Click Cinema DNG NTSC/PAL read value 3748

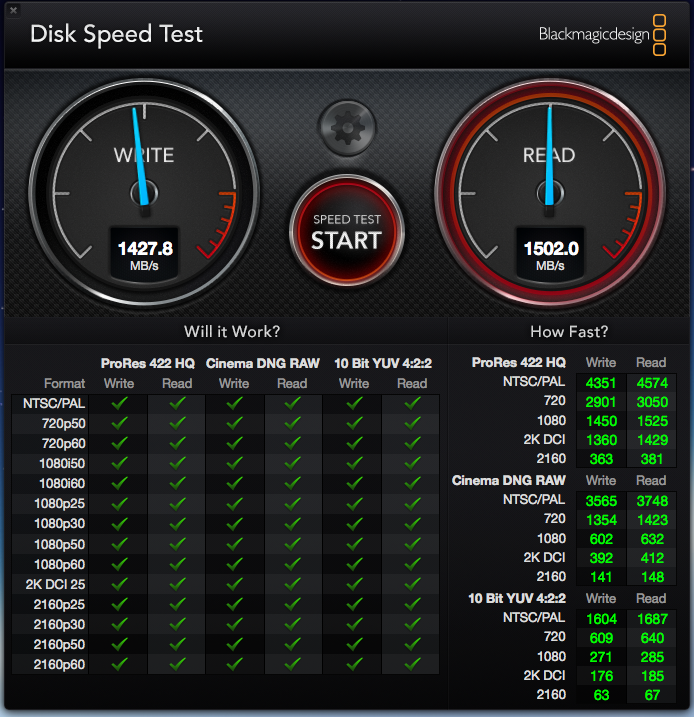tap(652, 501)
